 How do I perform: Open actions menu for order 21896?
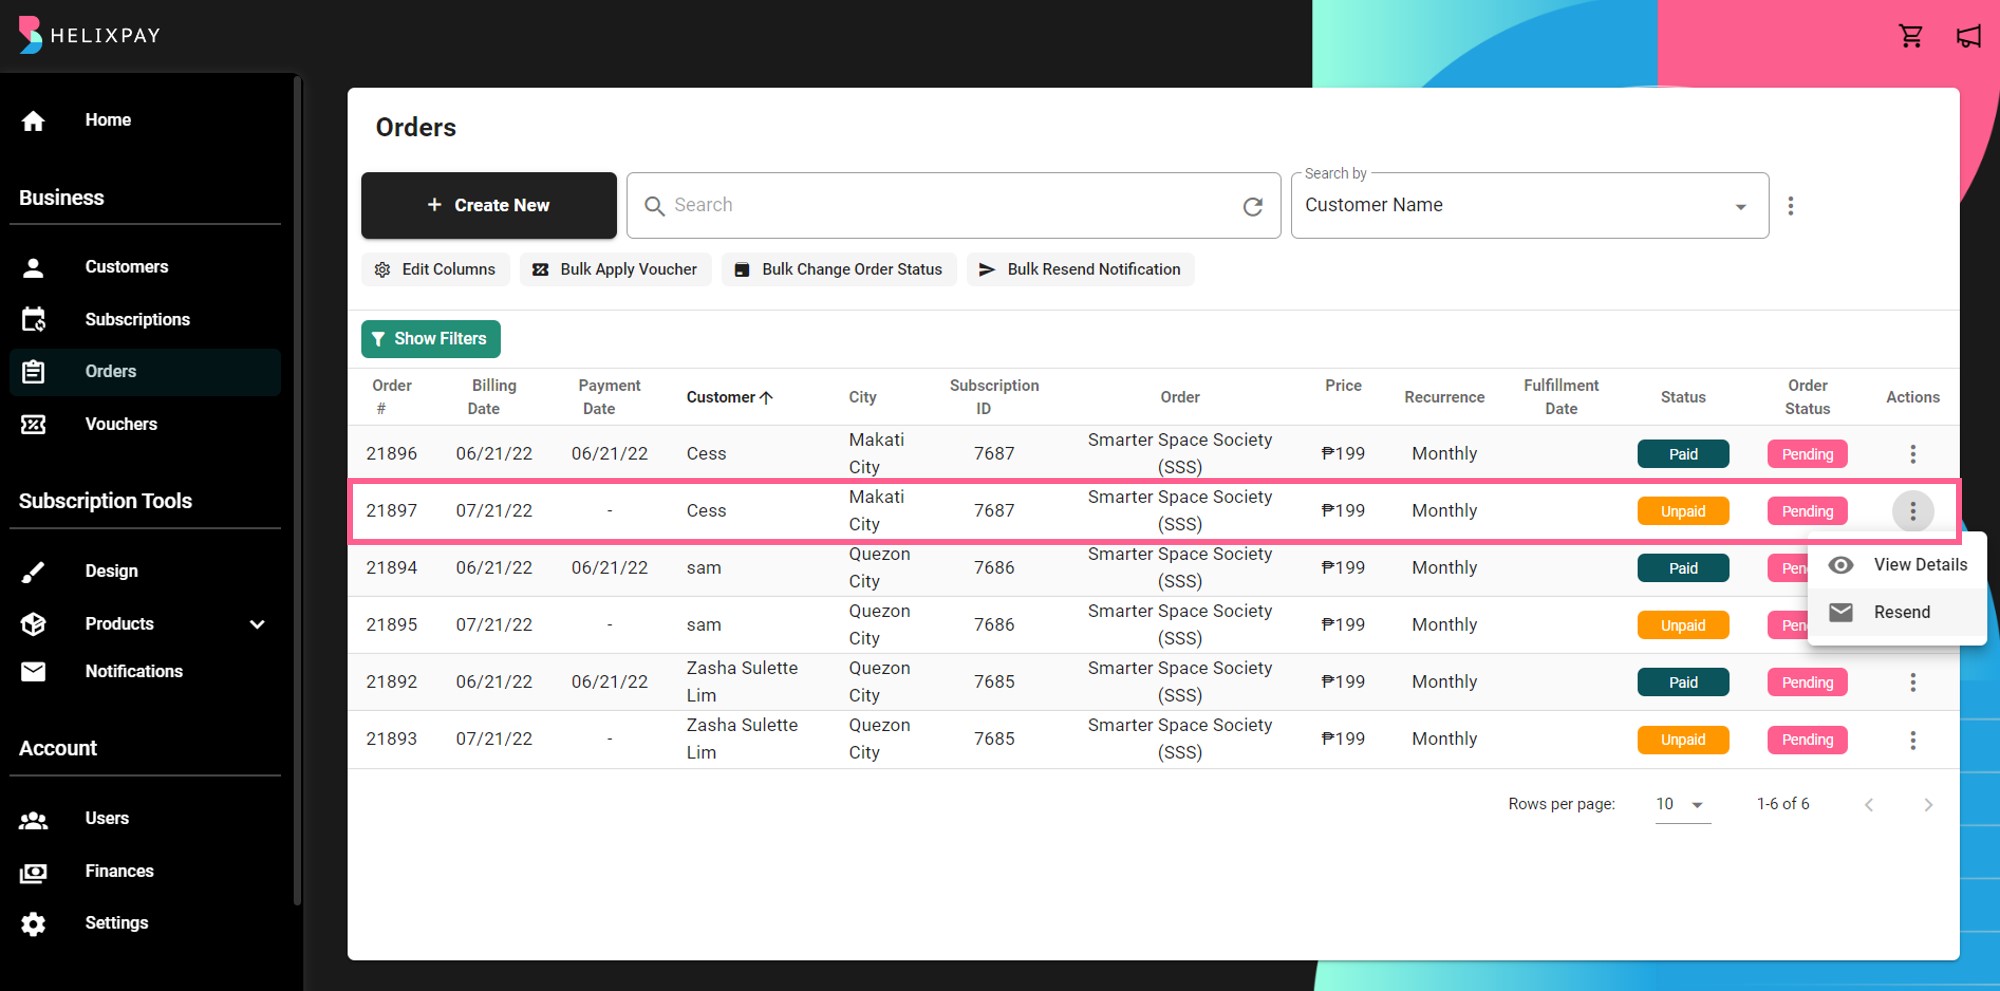click(x=1912, y=454)
